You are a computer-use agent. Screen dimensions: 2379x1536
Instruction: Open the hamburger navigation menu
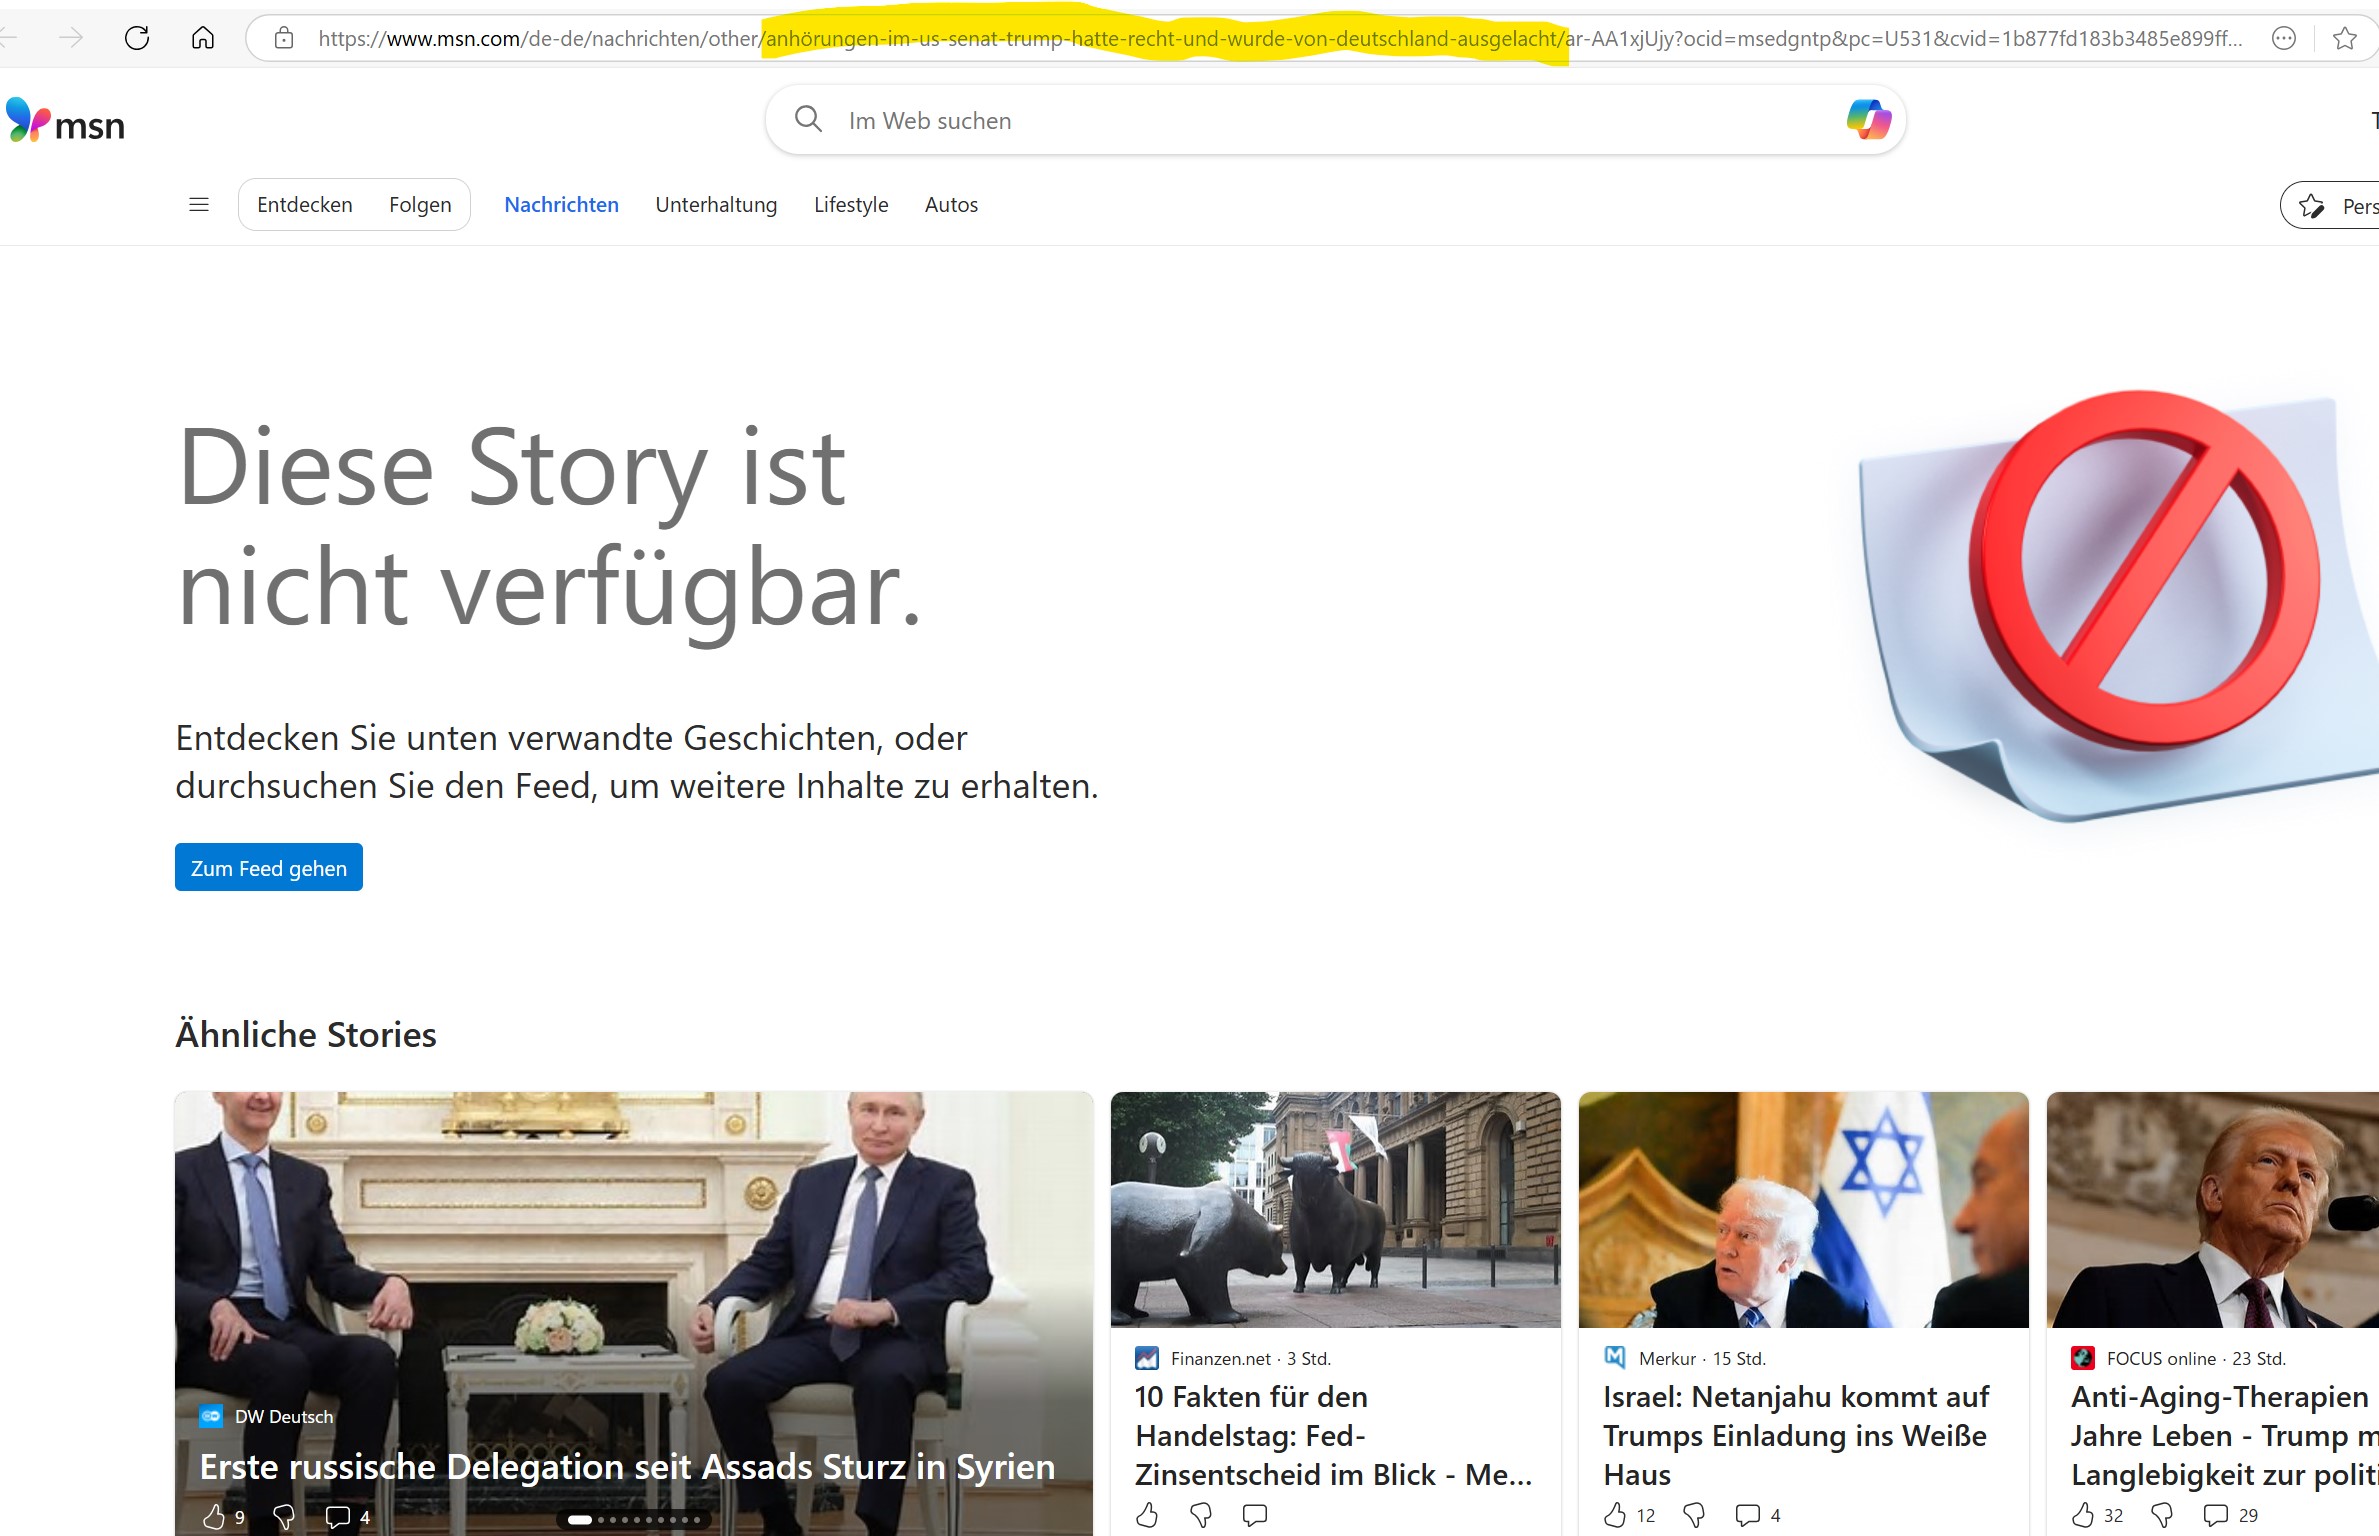click(x=199, y=204)
